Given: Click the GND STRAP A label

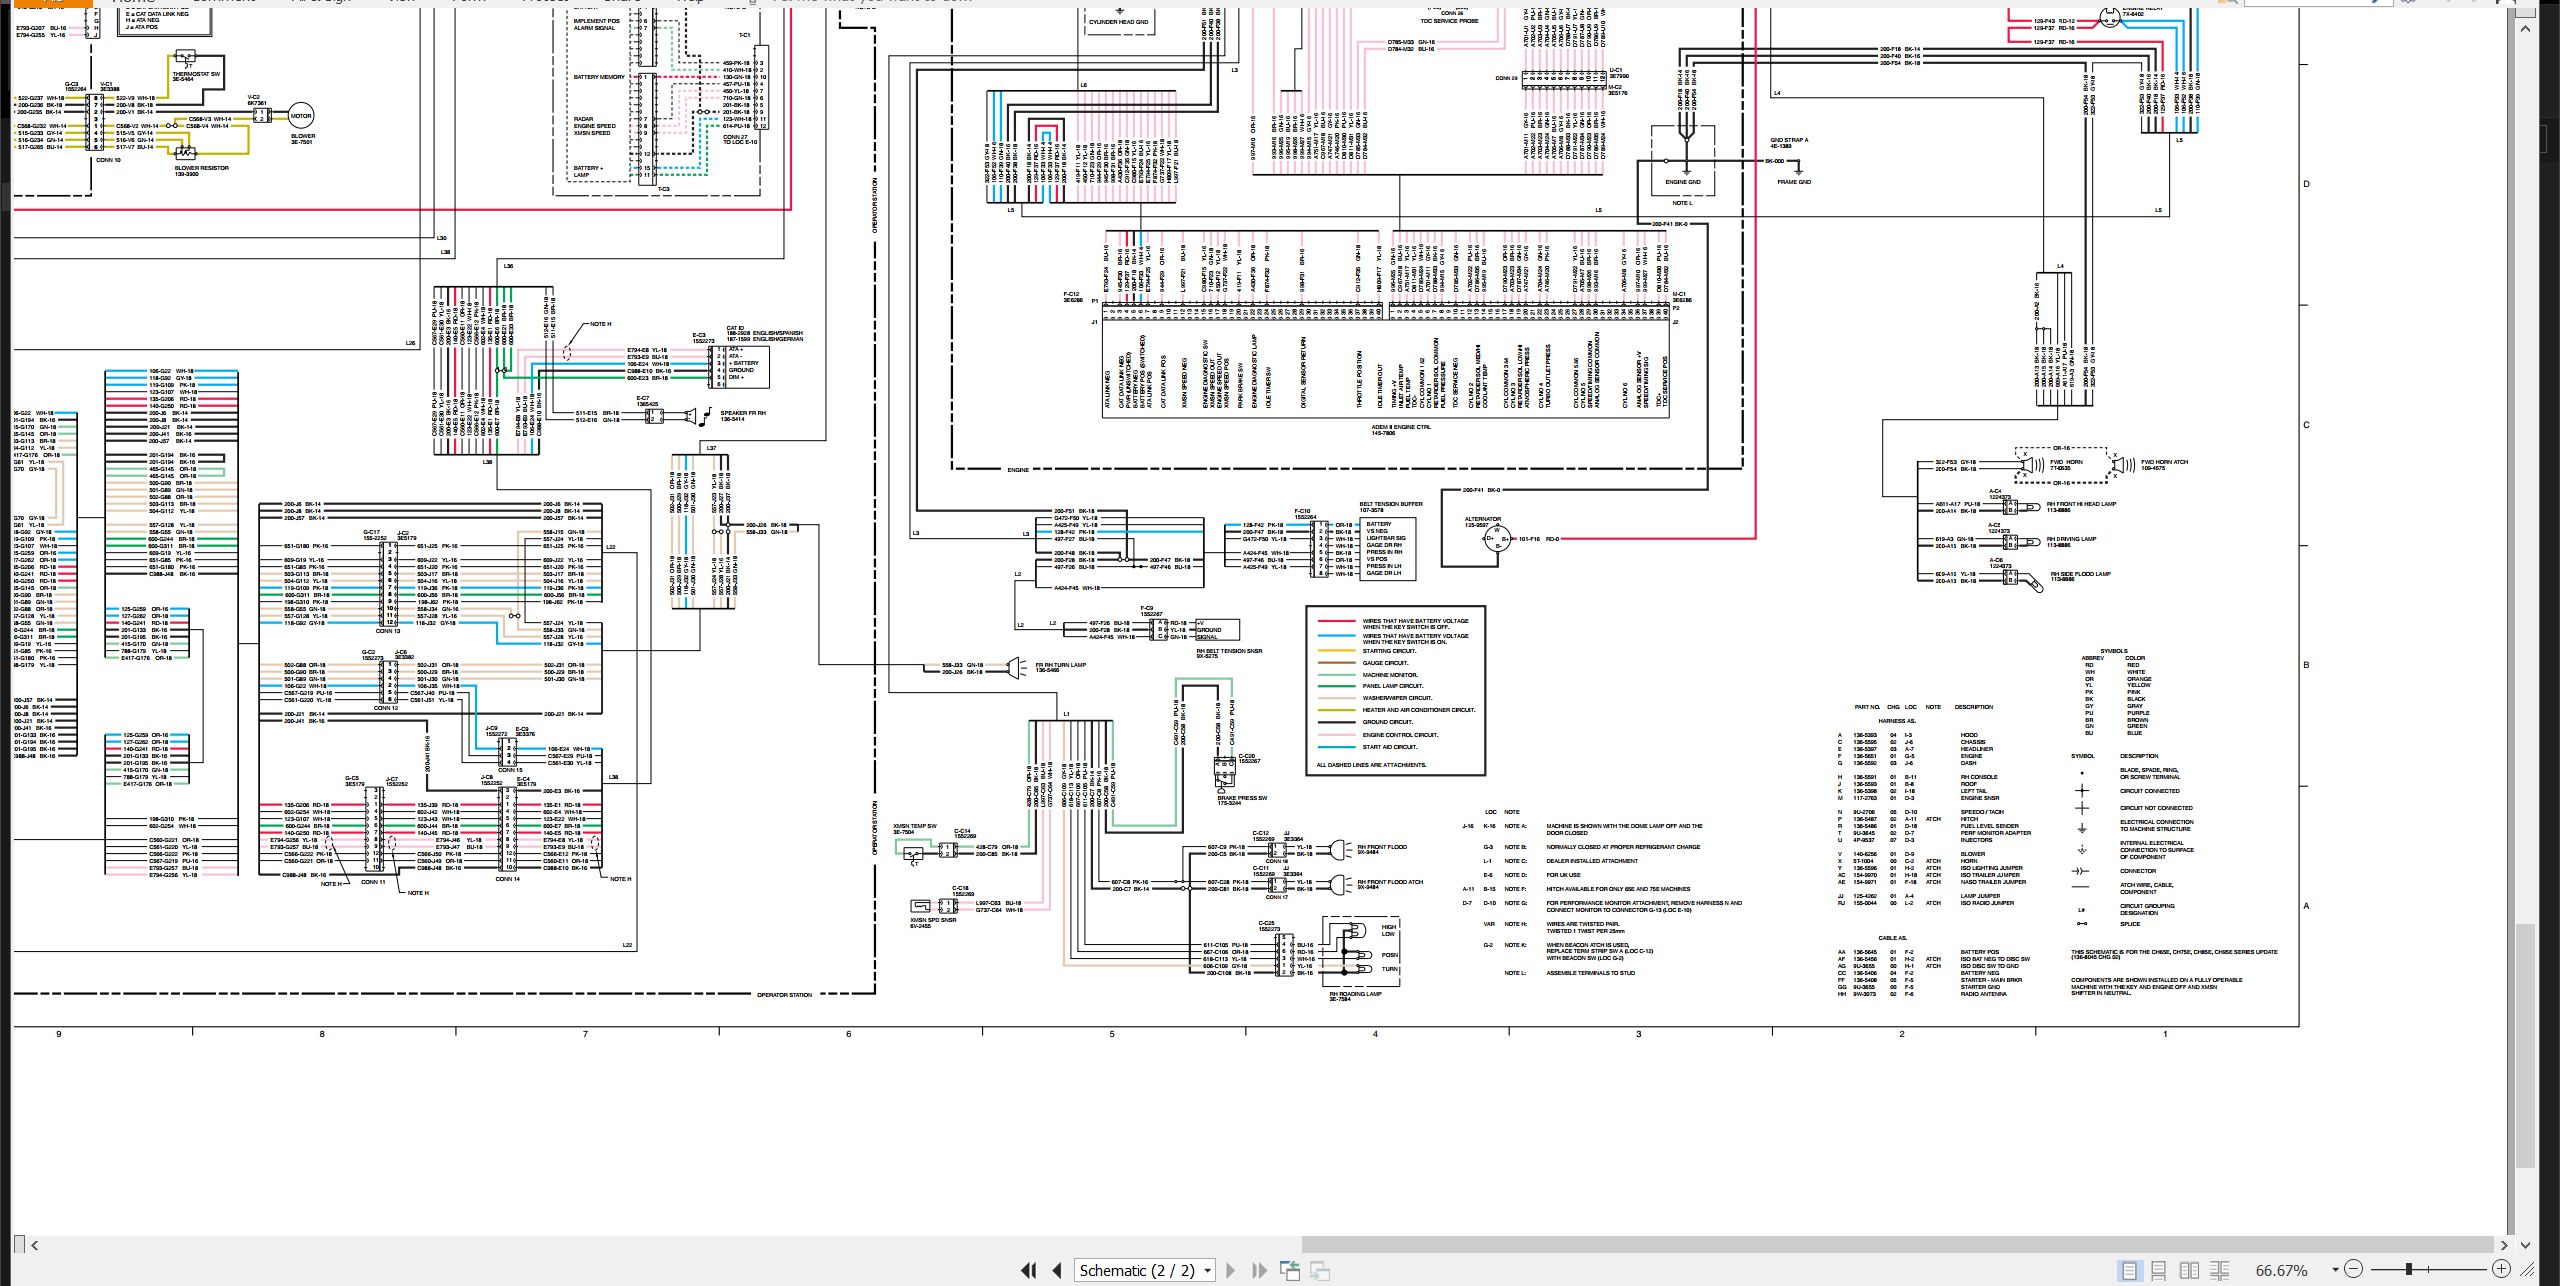Looking at the screenshot, I should click(1789, 140).
